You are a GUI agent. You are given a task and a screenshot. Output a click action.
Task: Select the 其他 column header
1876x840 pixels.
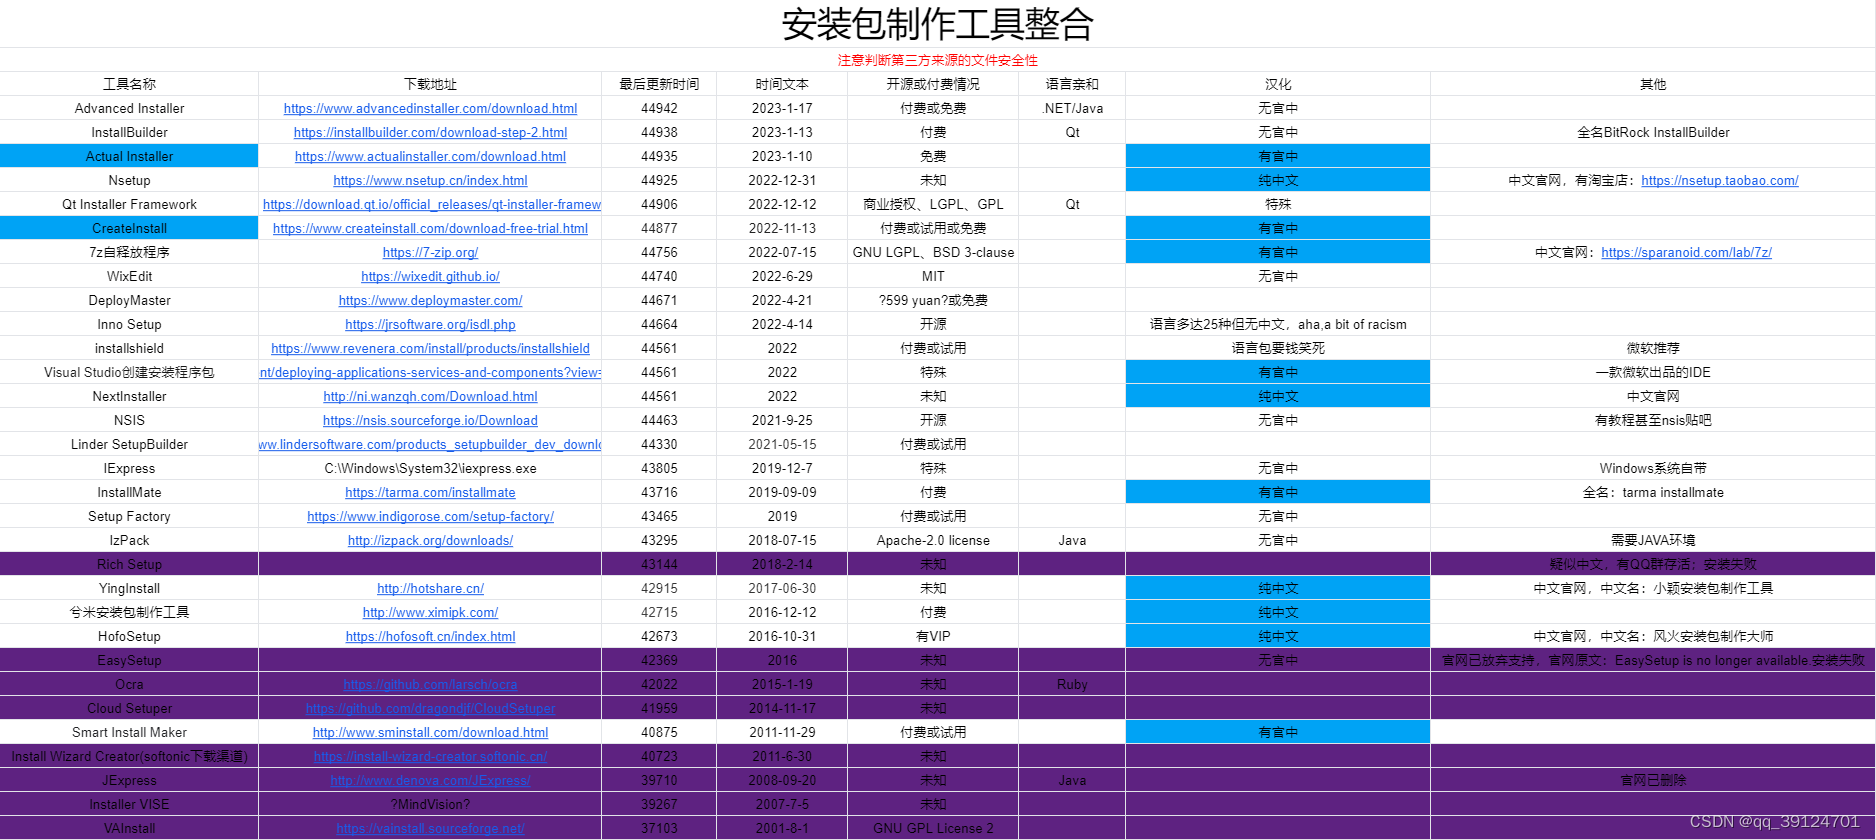pos(1653,84)
